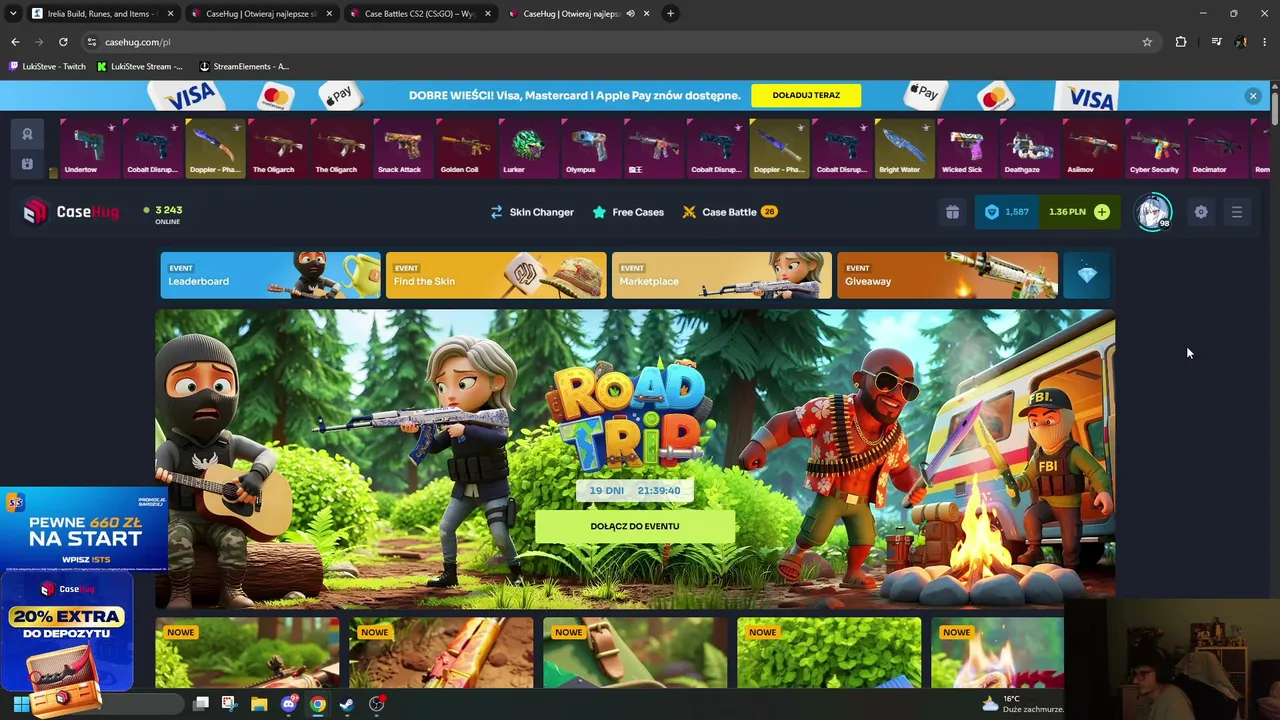Open LukiSteve Stream Kick bookmark

tap(140, 67)
